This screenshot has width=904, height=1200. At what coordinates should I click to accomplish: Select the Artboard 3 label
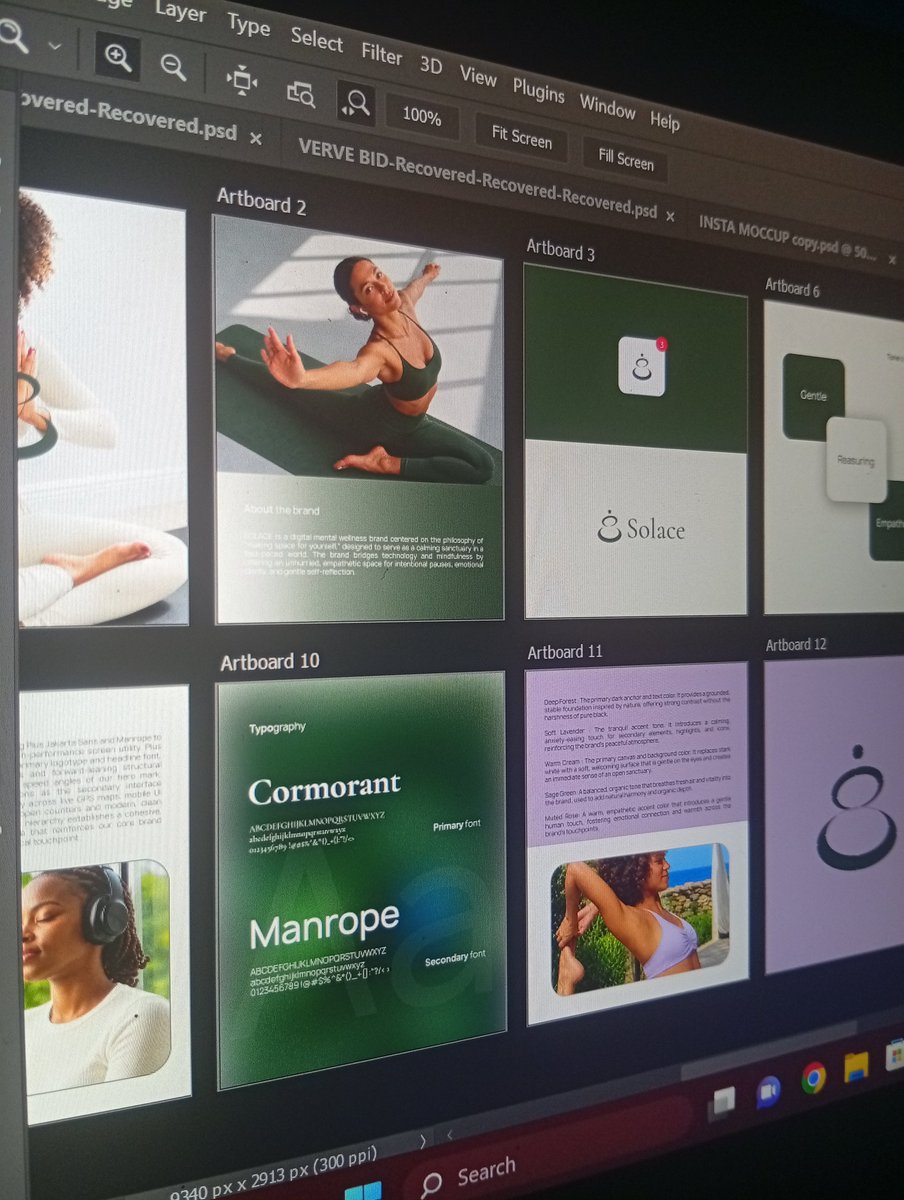(x=561, y=250)
